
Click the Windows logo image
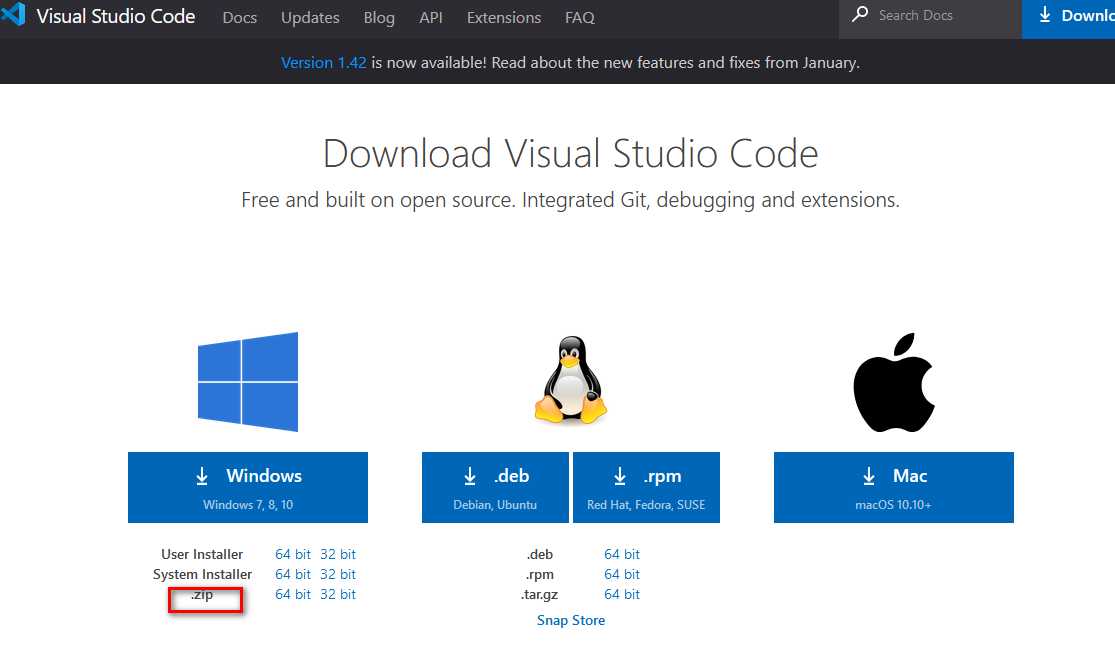247,381
